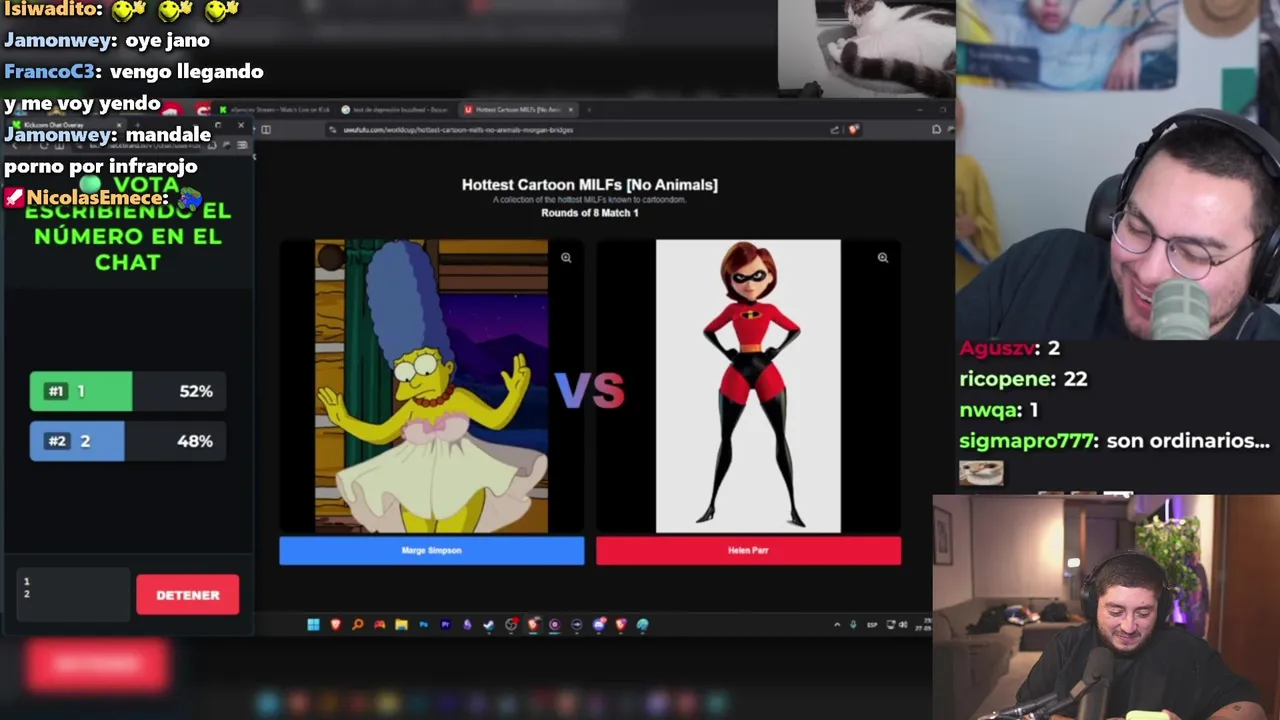Open File Explorer folder in taskbar
Screen dimensions: 1280x720
click(401, 624)
